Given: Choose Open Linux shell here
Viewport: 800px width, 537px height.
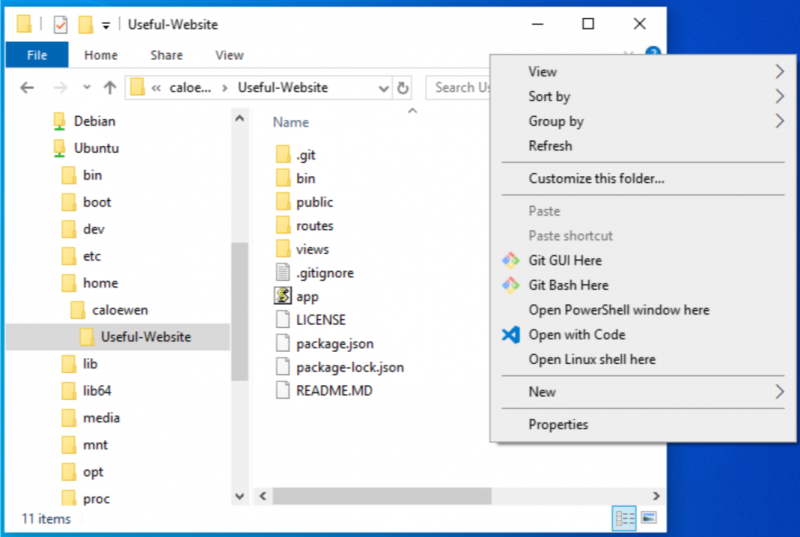Looking at the screenshot, I should [592, 359].
